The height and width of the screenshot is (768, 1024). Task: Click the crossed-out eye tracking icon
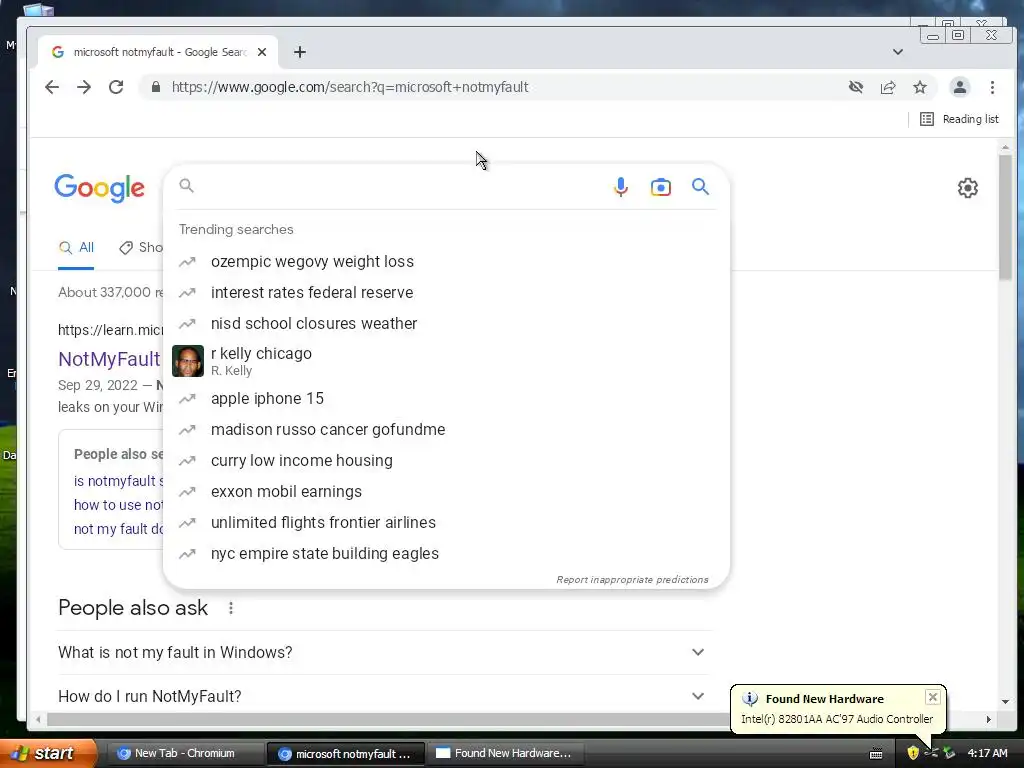(x=856, y=87)
